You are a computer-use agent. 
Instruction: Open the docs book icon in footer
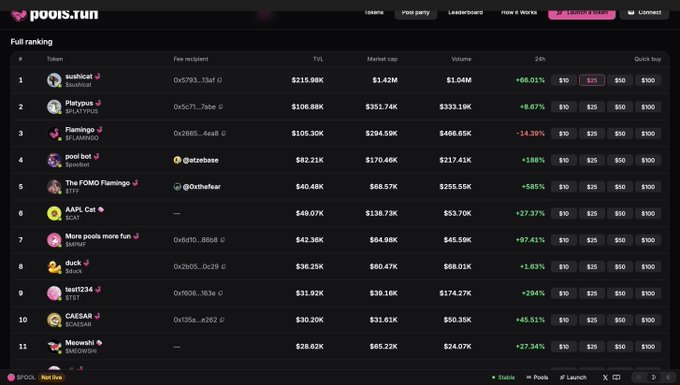coord(616,378)
